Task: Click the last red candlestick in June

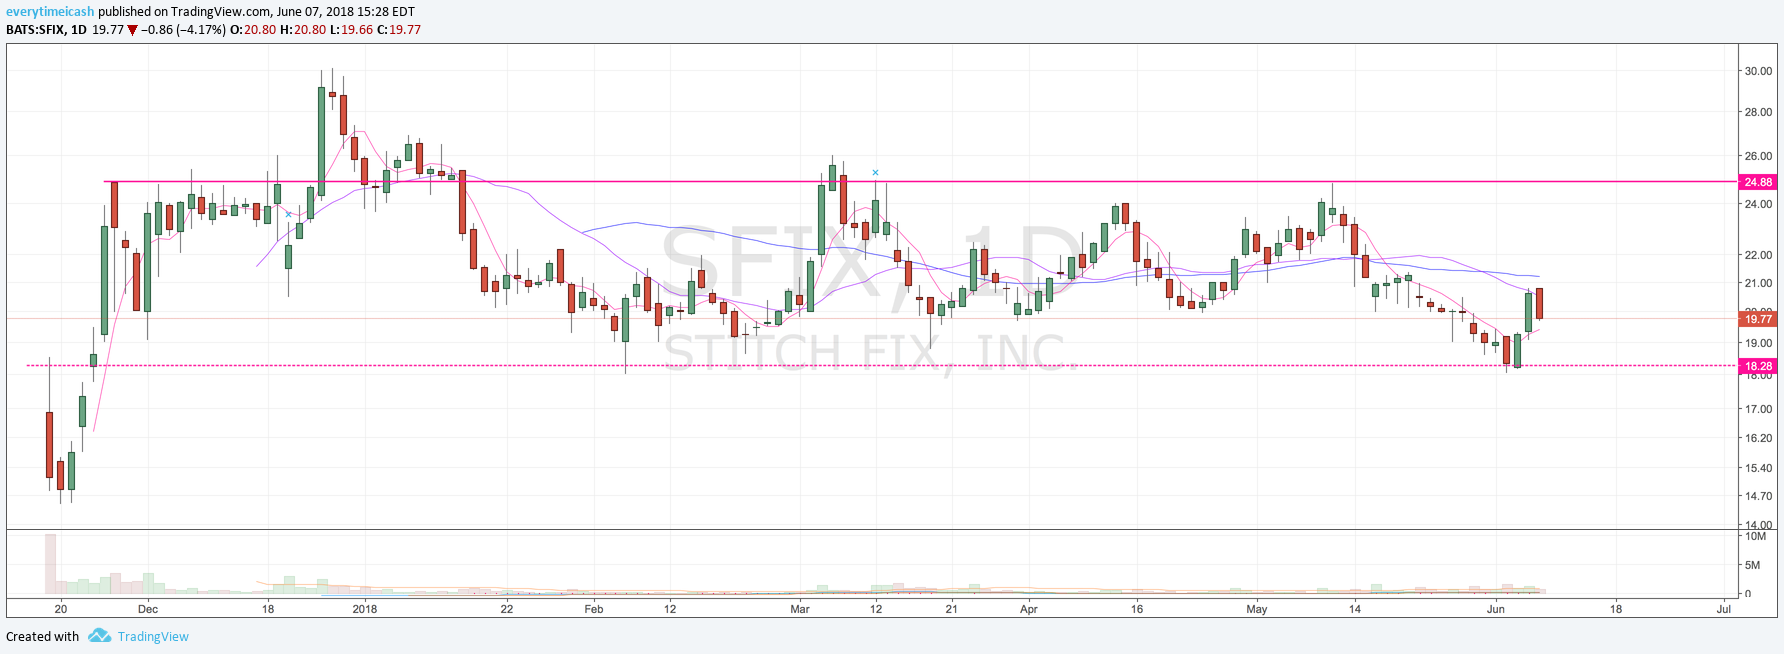Action: click(x=1540, y=303)
